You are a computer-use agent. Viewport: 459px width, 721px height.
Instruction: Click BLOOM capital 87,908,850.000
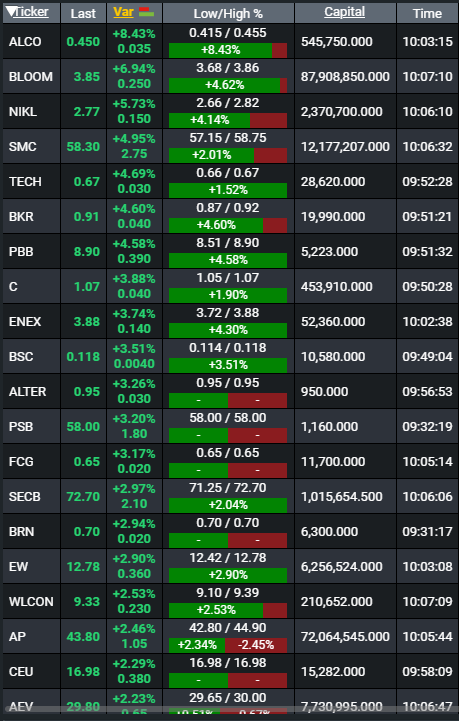pyautogui.click(x=345, y=76)
